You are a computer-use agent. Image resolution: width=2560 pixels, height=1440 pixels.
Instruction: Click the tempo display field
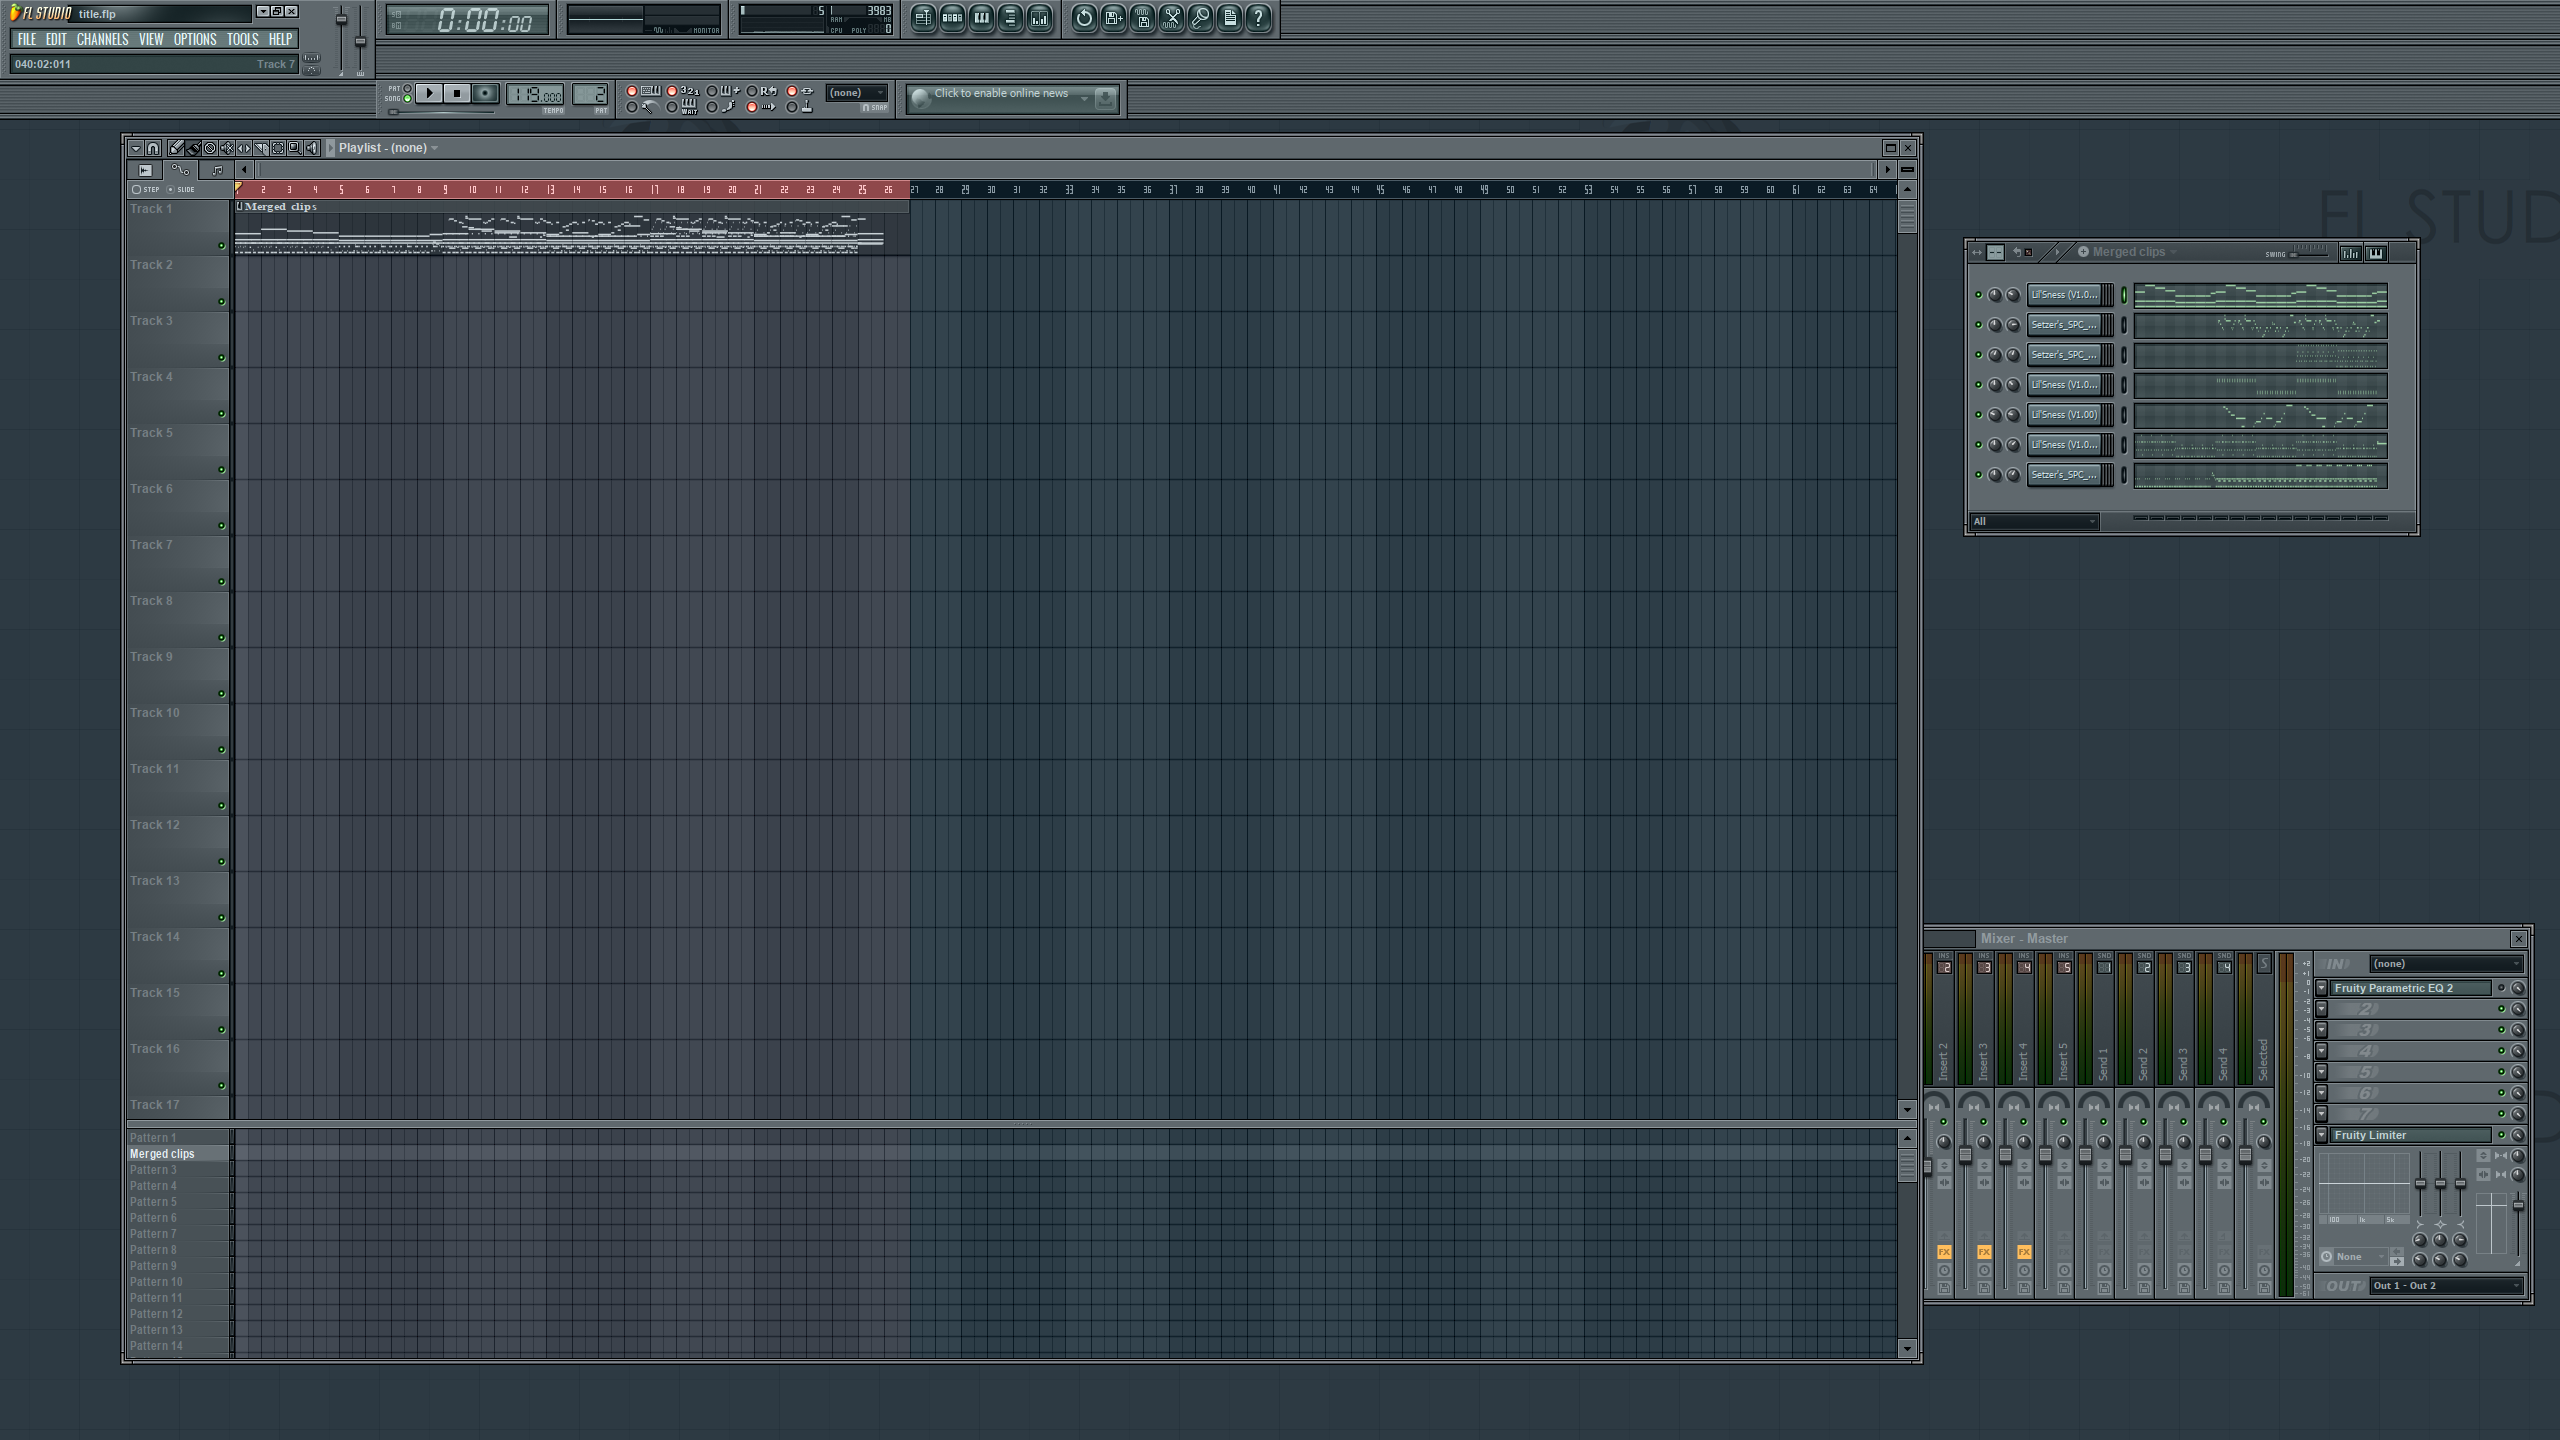pos(535,94)
